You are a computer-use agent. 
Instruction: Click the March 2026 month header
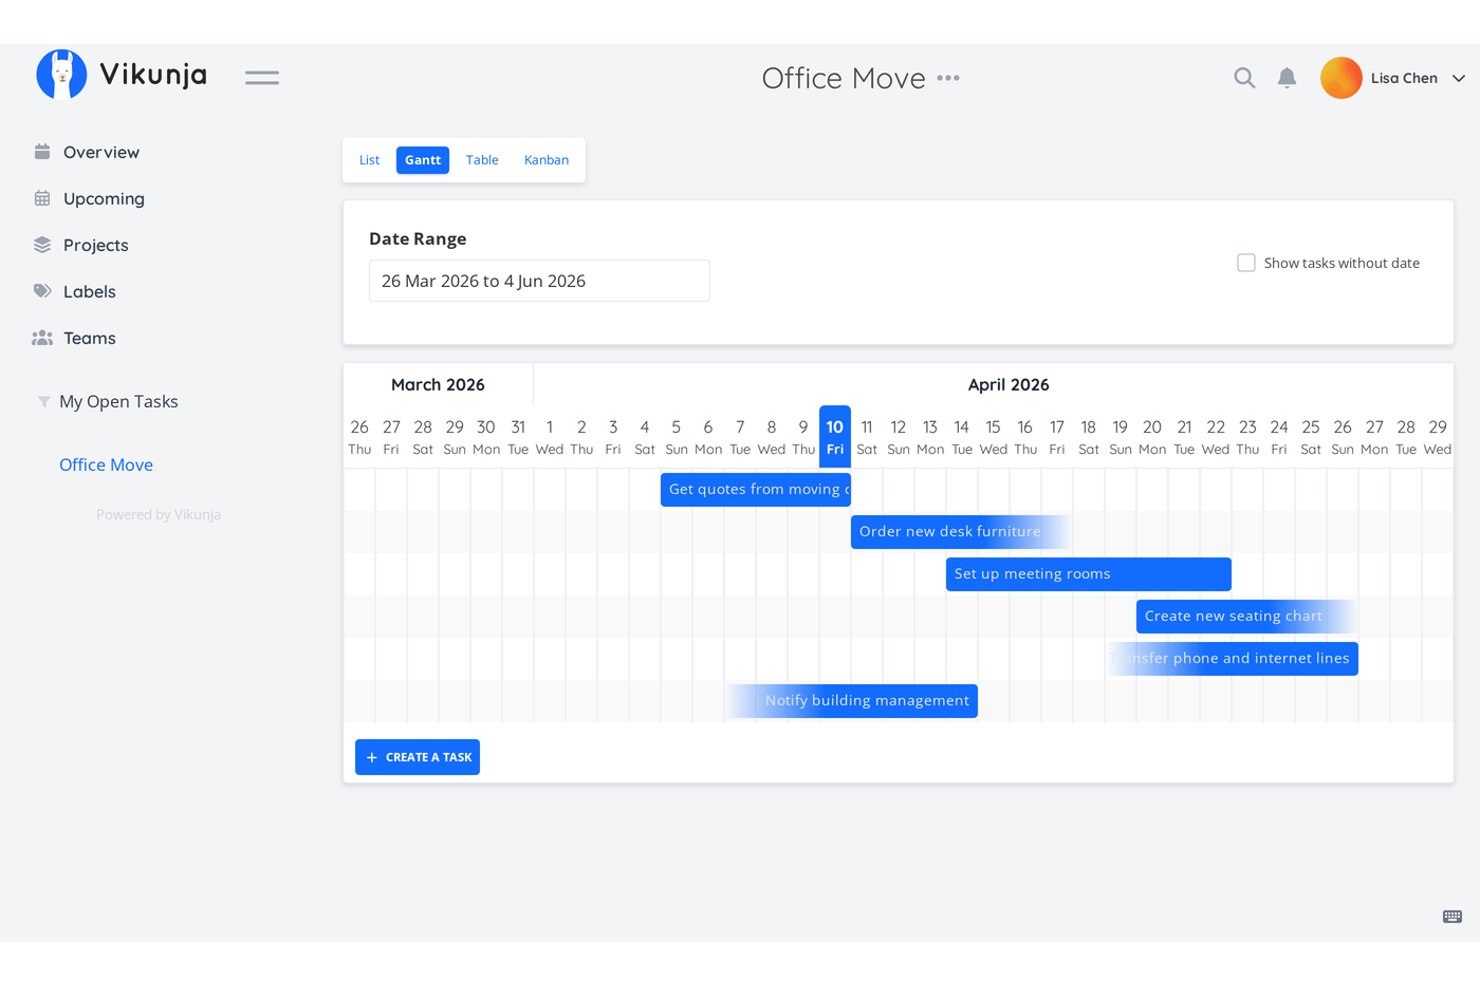438,384
